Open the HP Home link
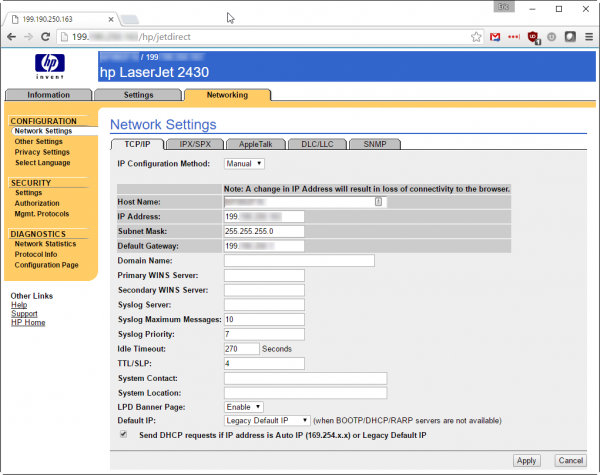Viewport: 600px width, 475px height. tap(28, 322)
